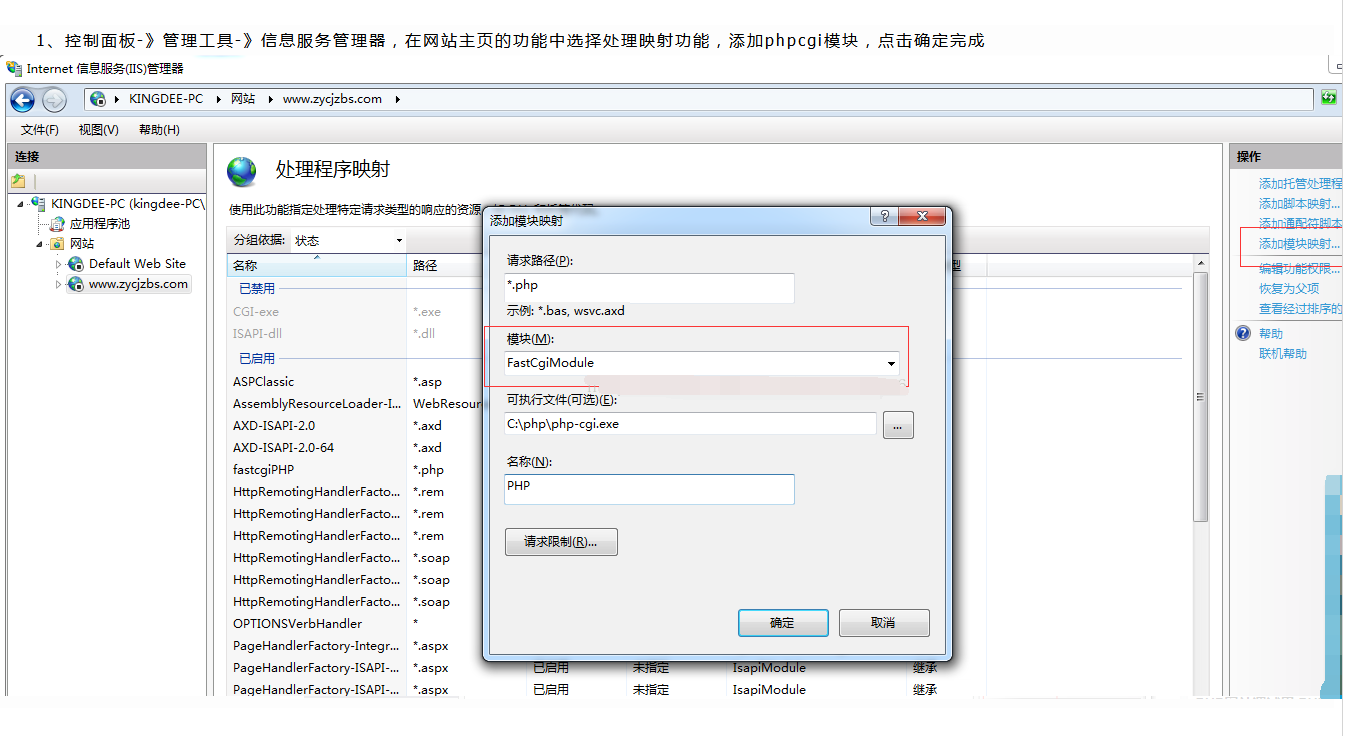Click the refresh icon right of address bar
Viewport: 1345px width, 736px height.
click(1328, 98)
